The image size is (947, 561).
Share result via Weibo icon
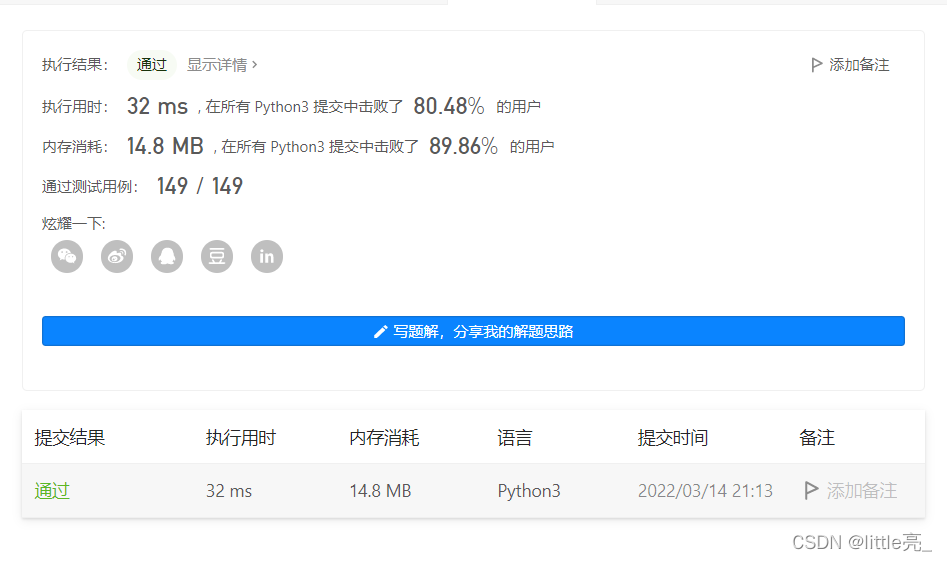[x=117, y=257]
